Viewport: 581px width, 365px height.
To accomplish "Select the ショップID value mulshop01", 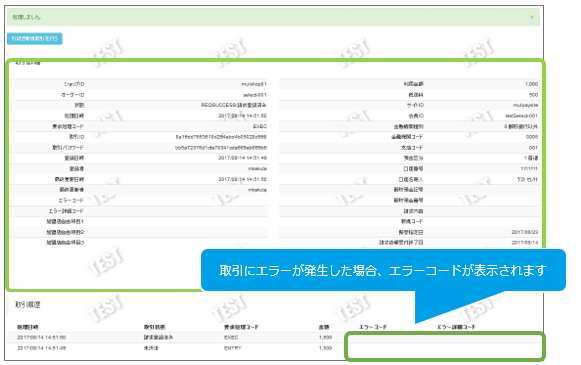I will tap(254, 84).
